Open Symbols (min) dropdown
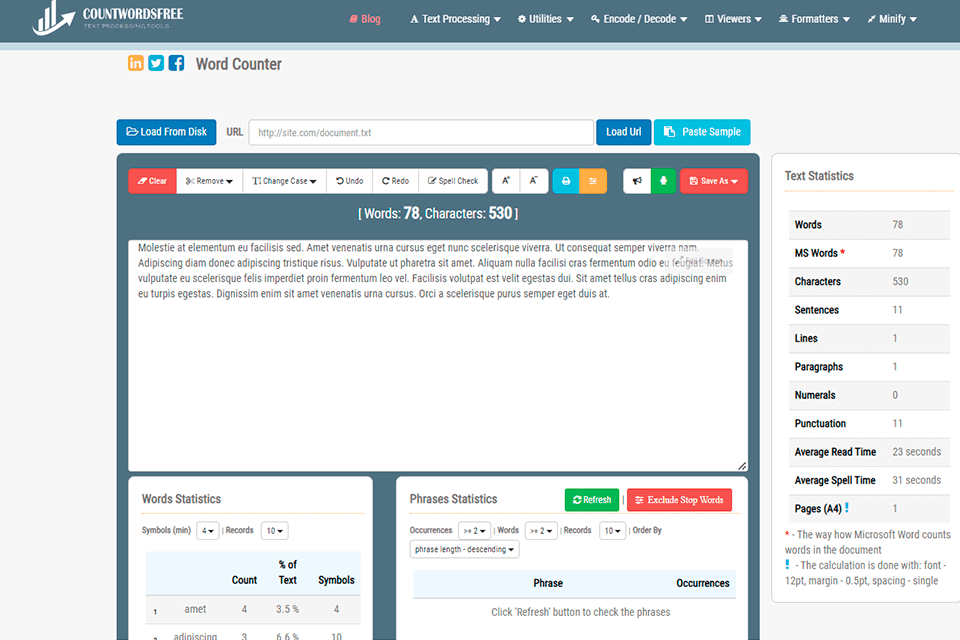Image resolution: width=960 pixels, height=640 pixels. pyautogui.click(x=208, y=531)
